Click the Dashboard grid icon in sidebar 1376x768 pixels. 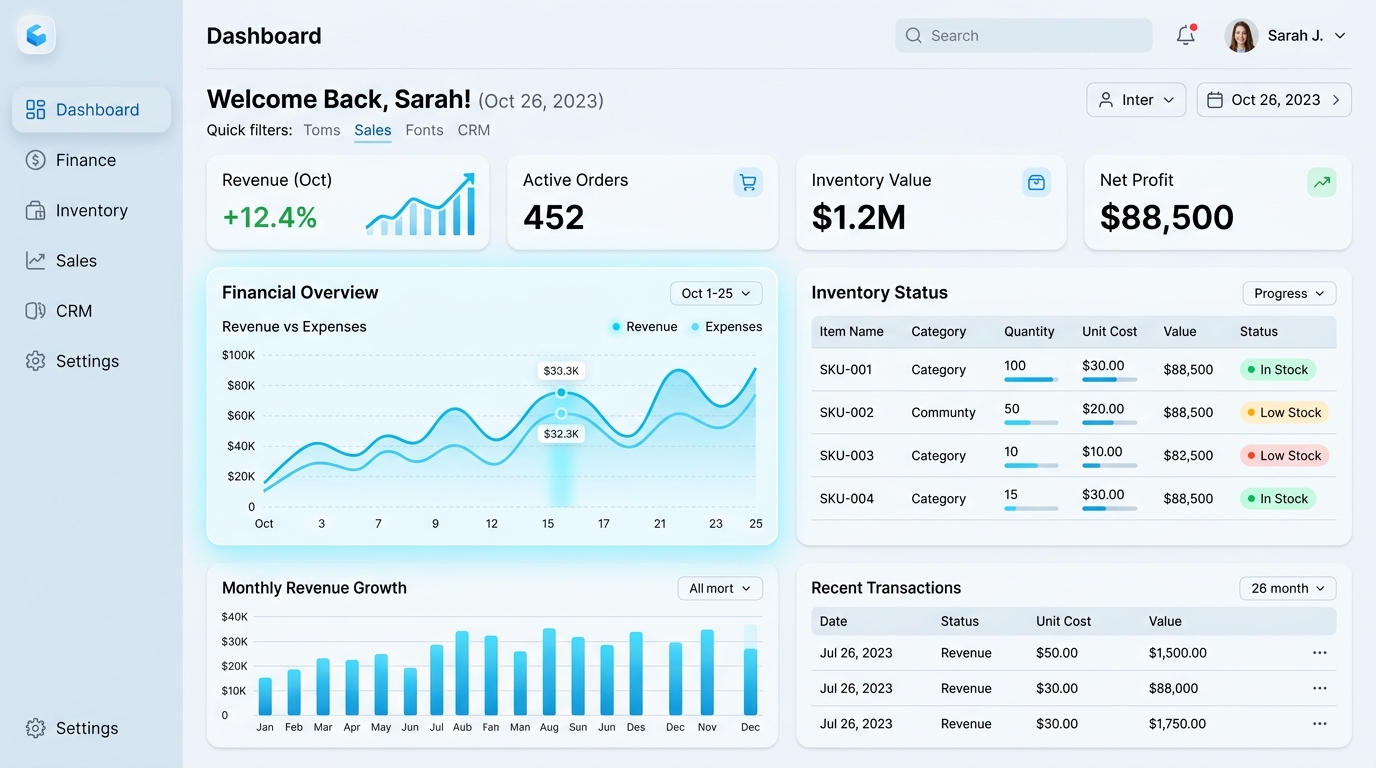(35, 110)
